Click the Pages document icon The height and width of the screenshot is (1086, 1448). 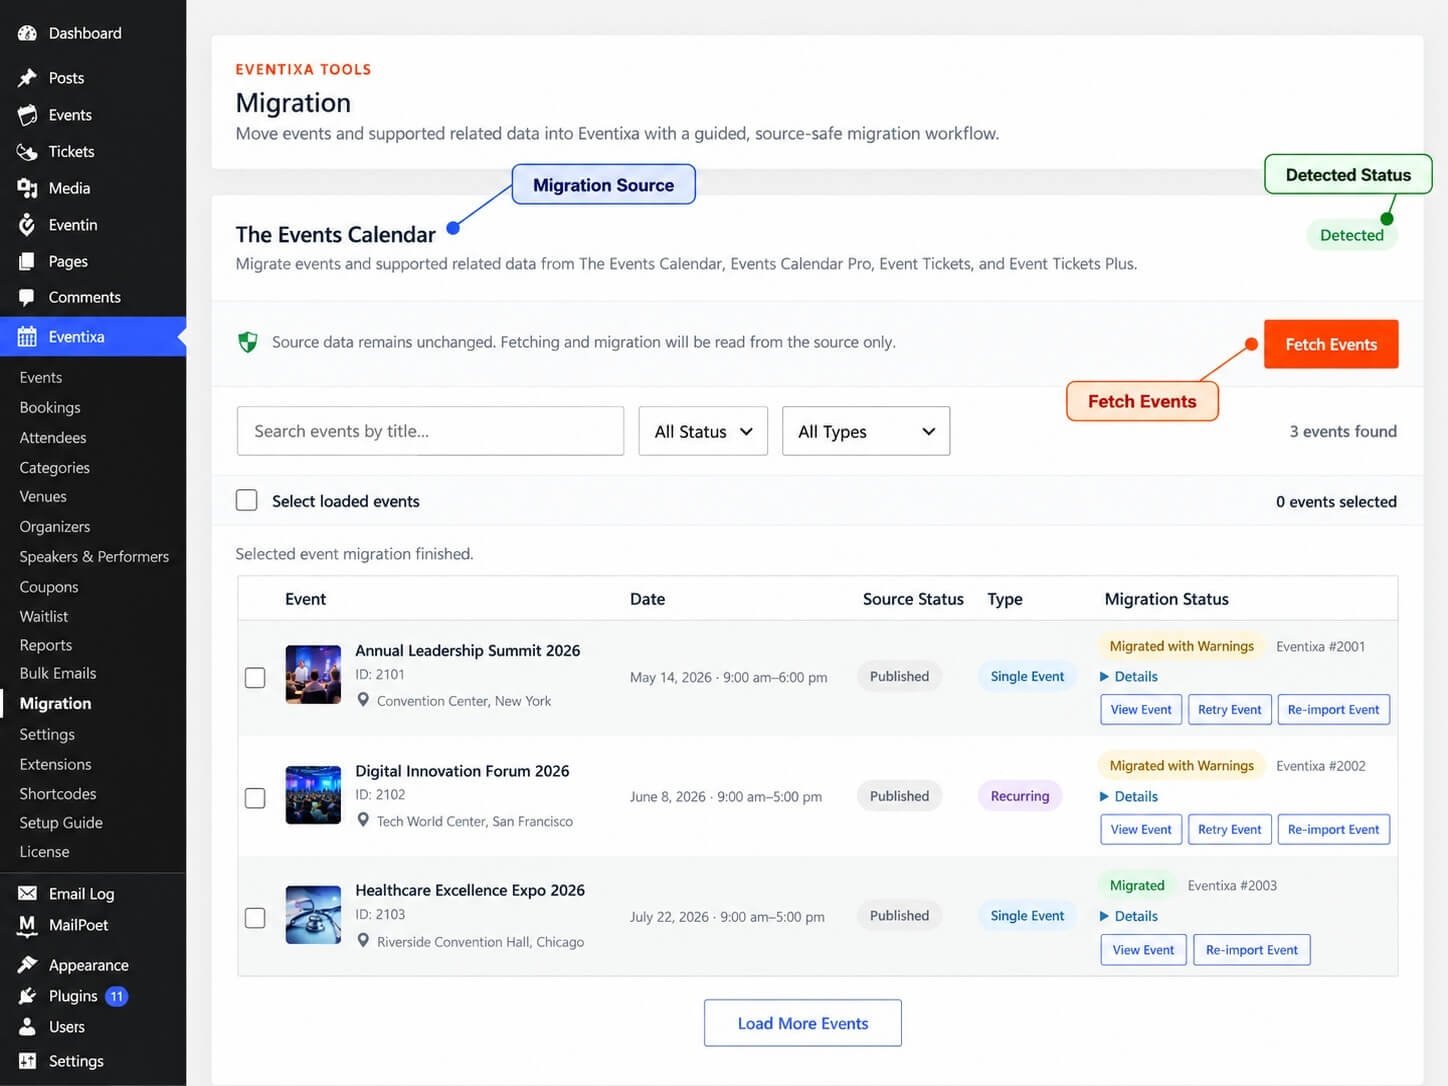click(x=27, y=261)
